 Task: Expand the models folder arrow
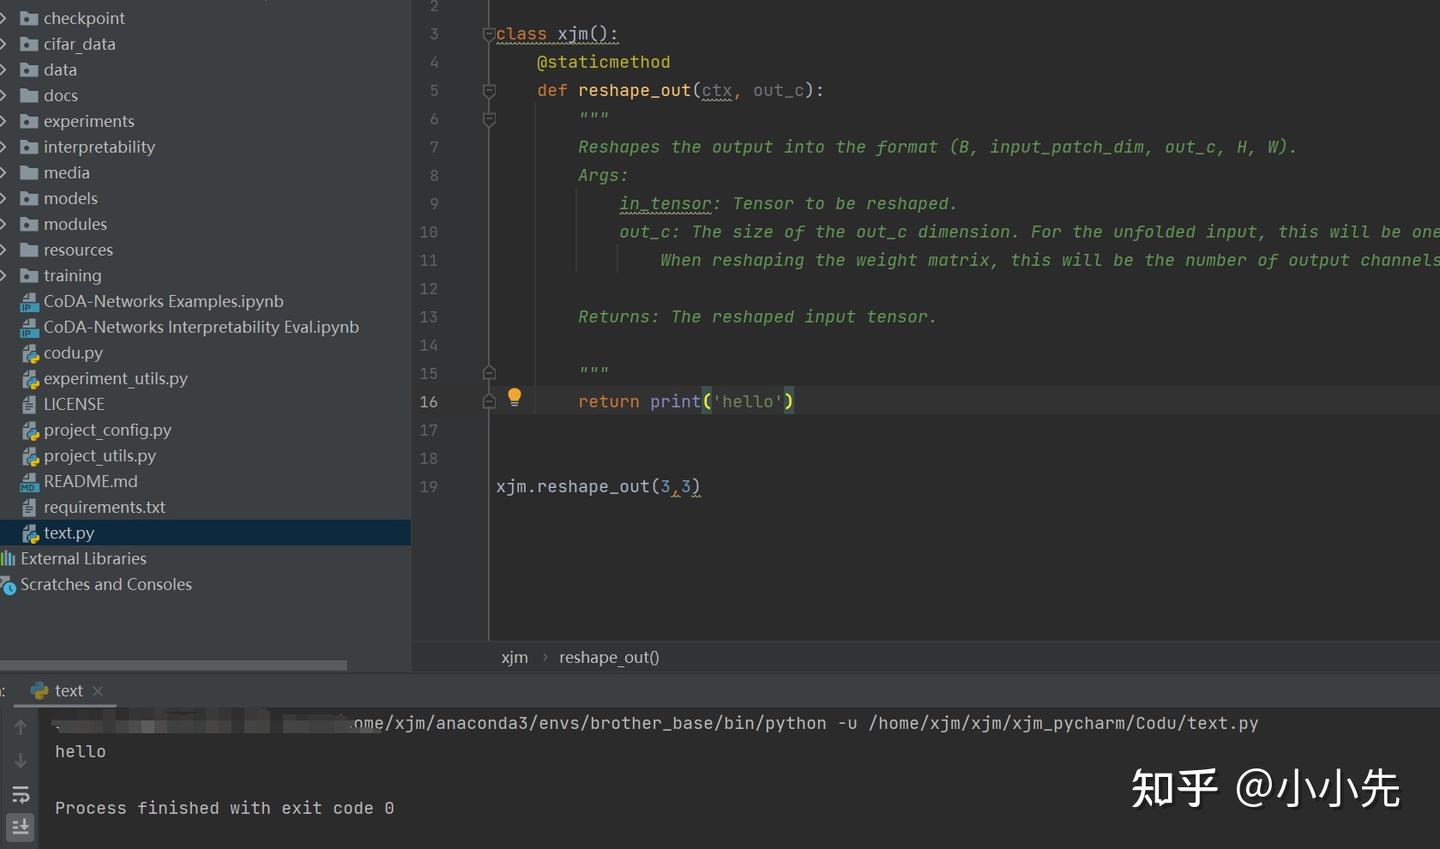point(4,198)
